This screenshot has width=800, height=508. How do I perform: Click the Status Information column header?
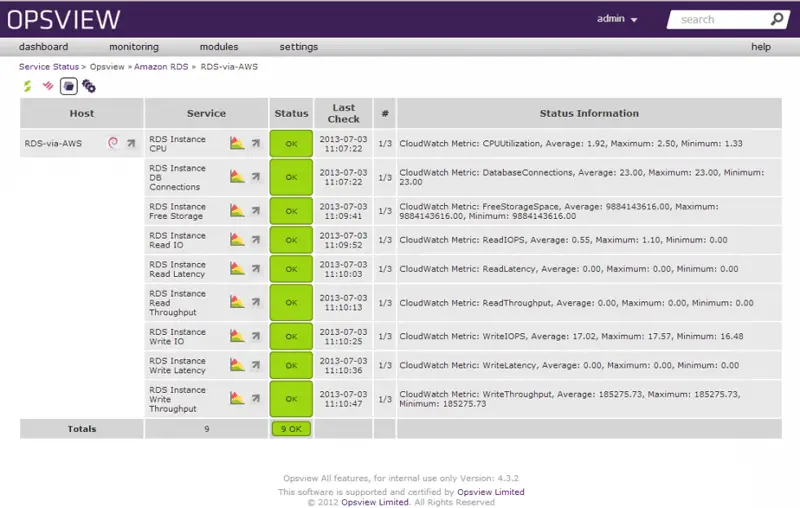click(x=589, y=113)
